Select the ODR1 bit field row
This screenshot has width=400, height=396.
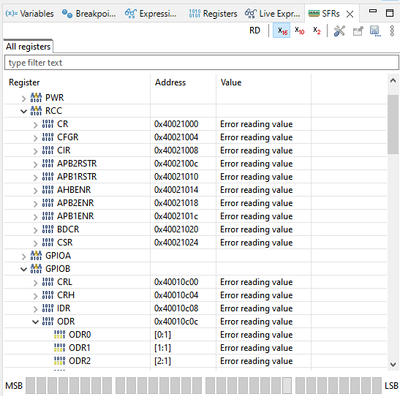[x=195, y=348]
